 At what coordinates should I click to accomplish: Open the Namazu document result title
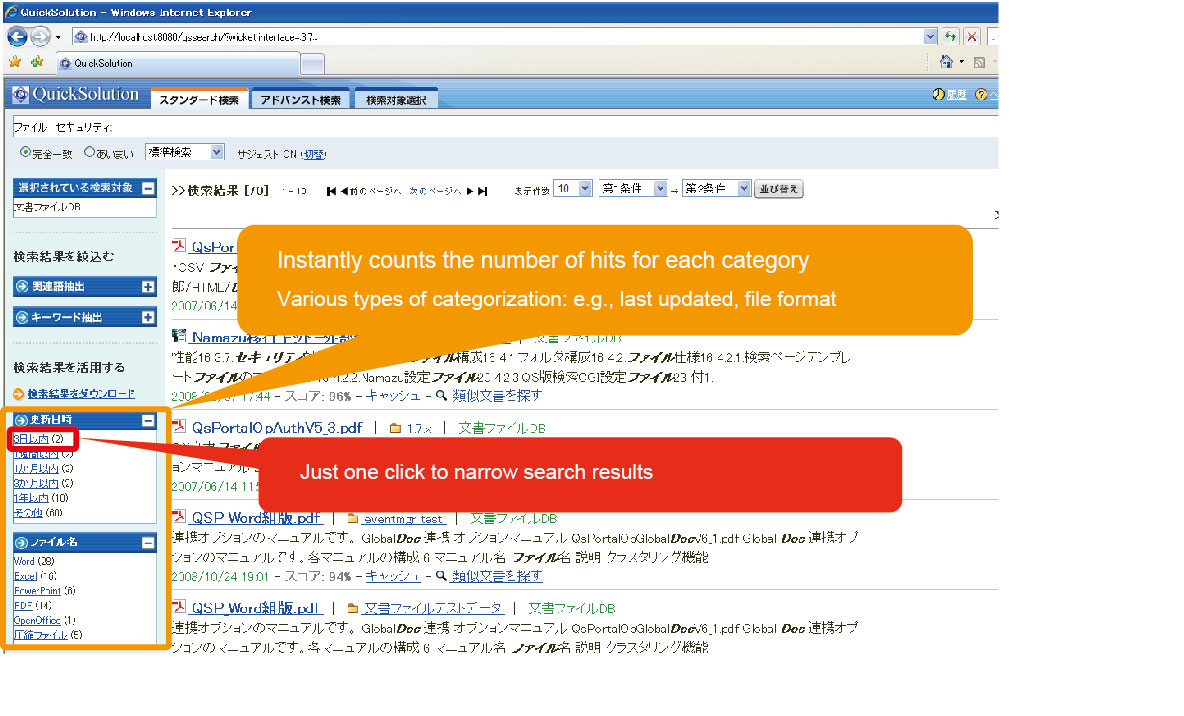[x=273, y=338]
